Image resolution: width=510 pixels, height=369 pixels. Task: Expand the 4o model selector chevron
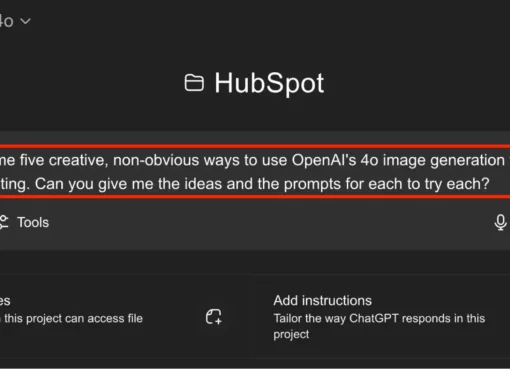[x=25, y=21]
